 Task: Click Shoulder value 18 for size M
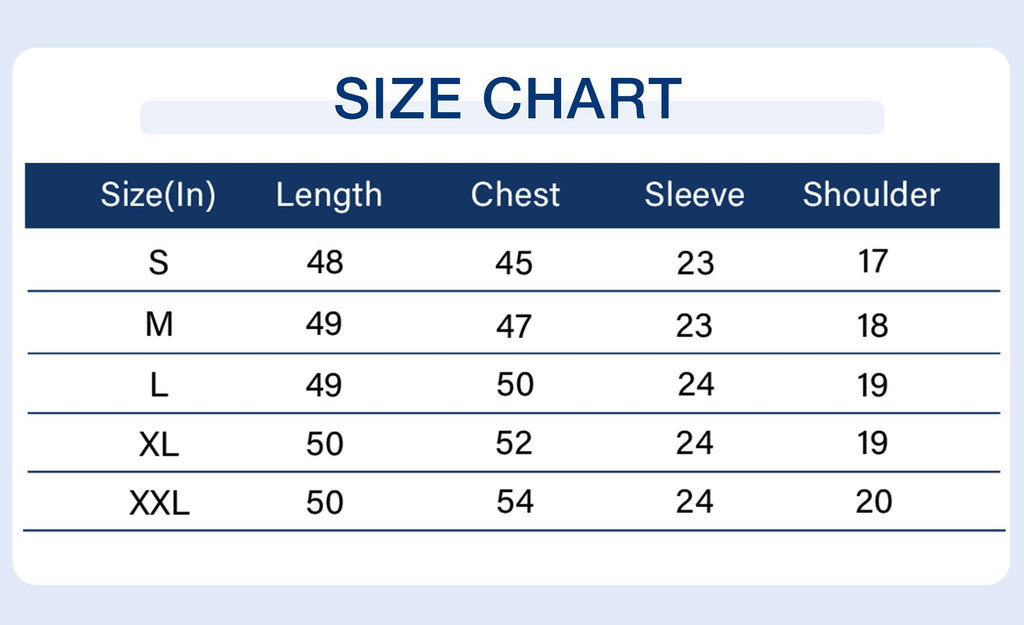[x=873, y=325]
